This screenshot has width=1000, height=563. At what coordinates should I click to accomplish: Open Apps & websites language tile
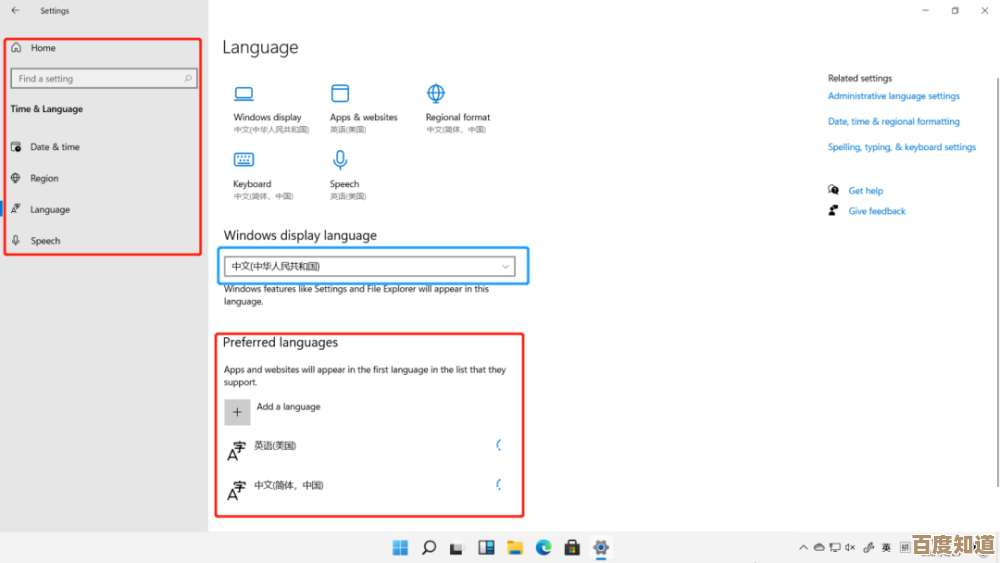tap(340, 94)
